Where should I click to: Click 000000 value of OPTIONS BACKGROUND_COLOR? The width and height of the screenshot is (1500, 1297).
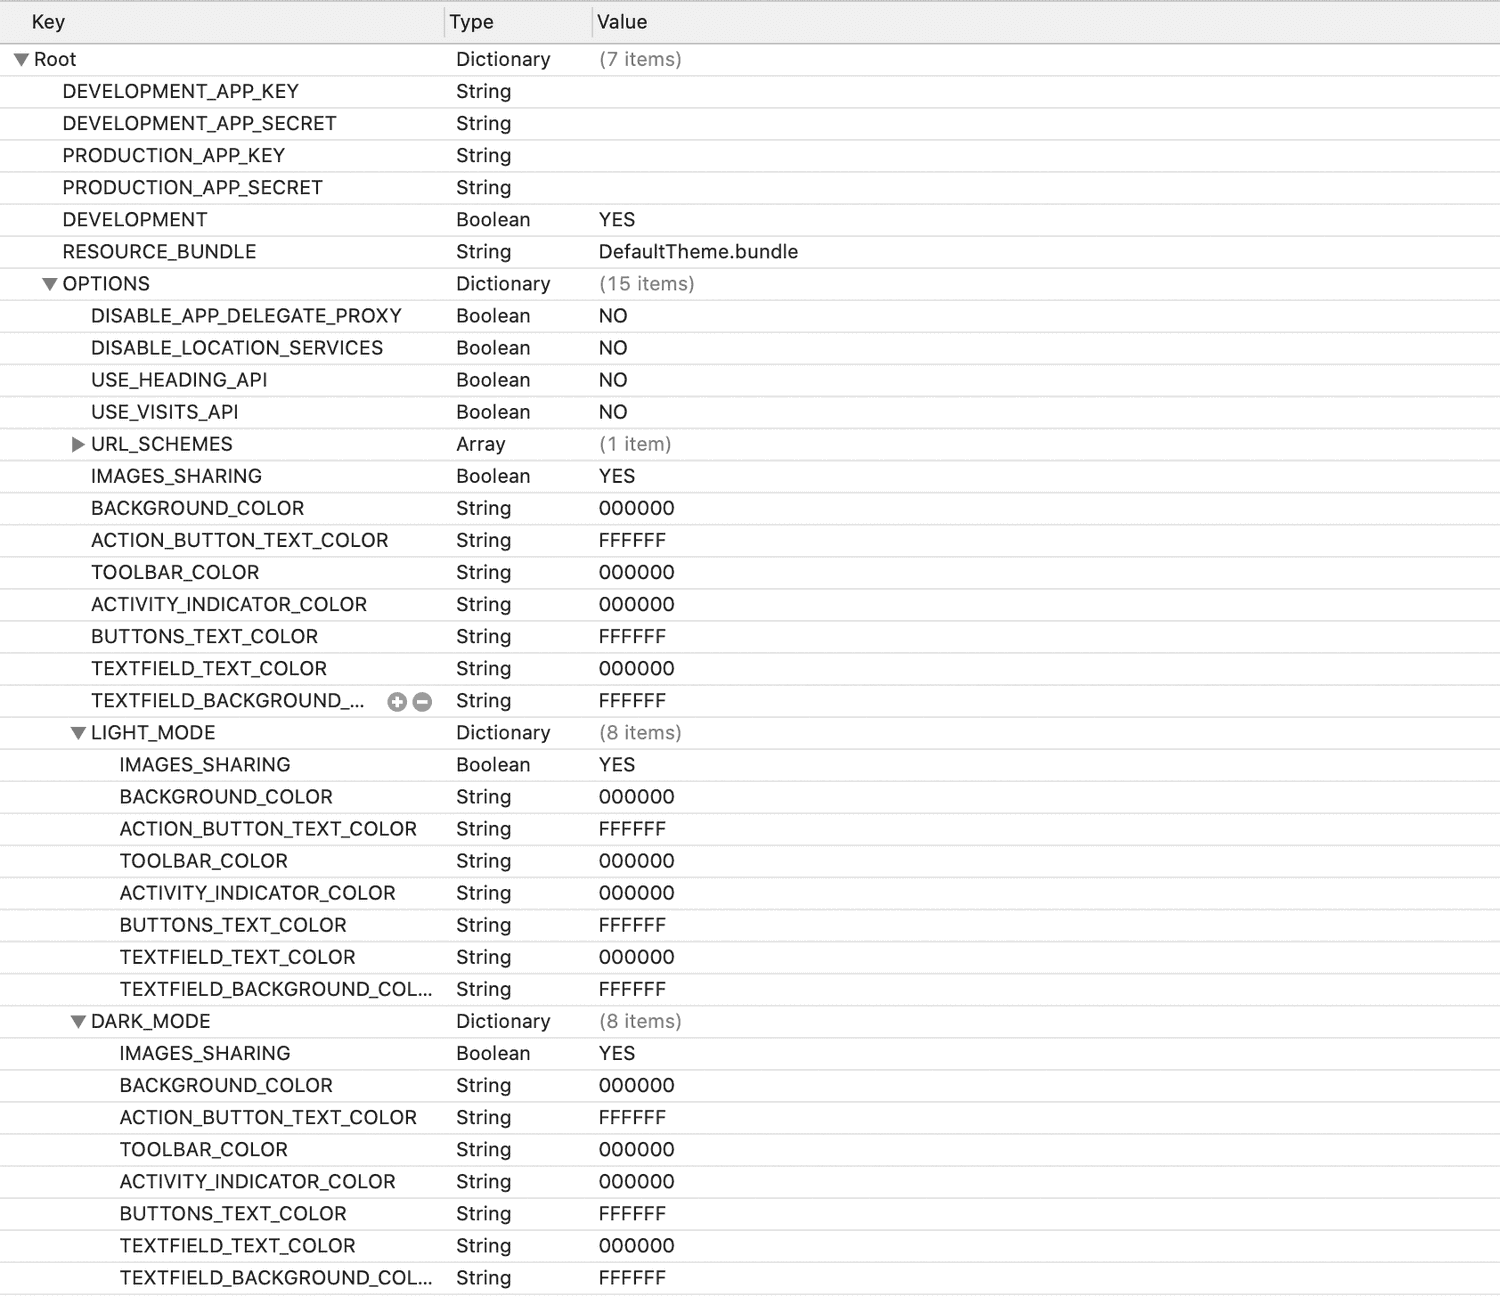click(637, 509)
